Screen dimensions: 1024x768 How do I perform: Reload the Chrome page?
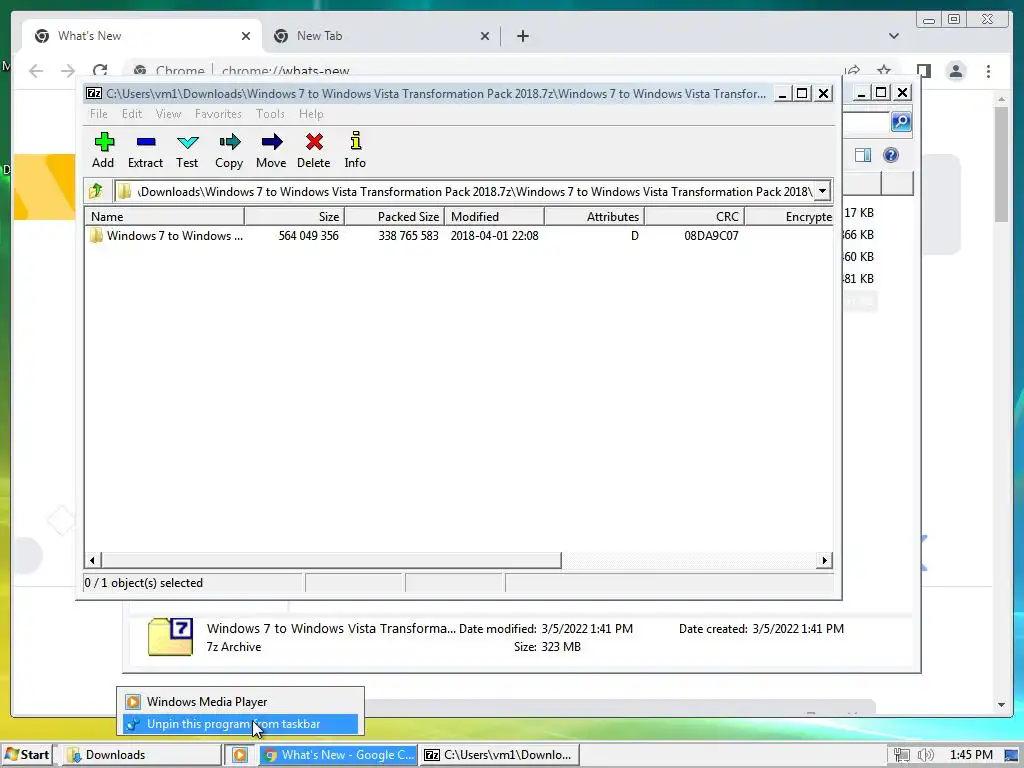[100, 71]
